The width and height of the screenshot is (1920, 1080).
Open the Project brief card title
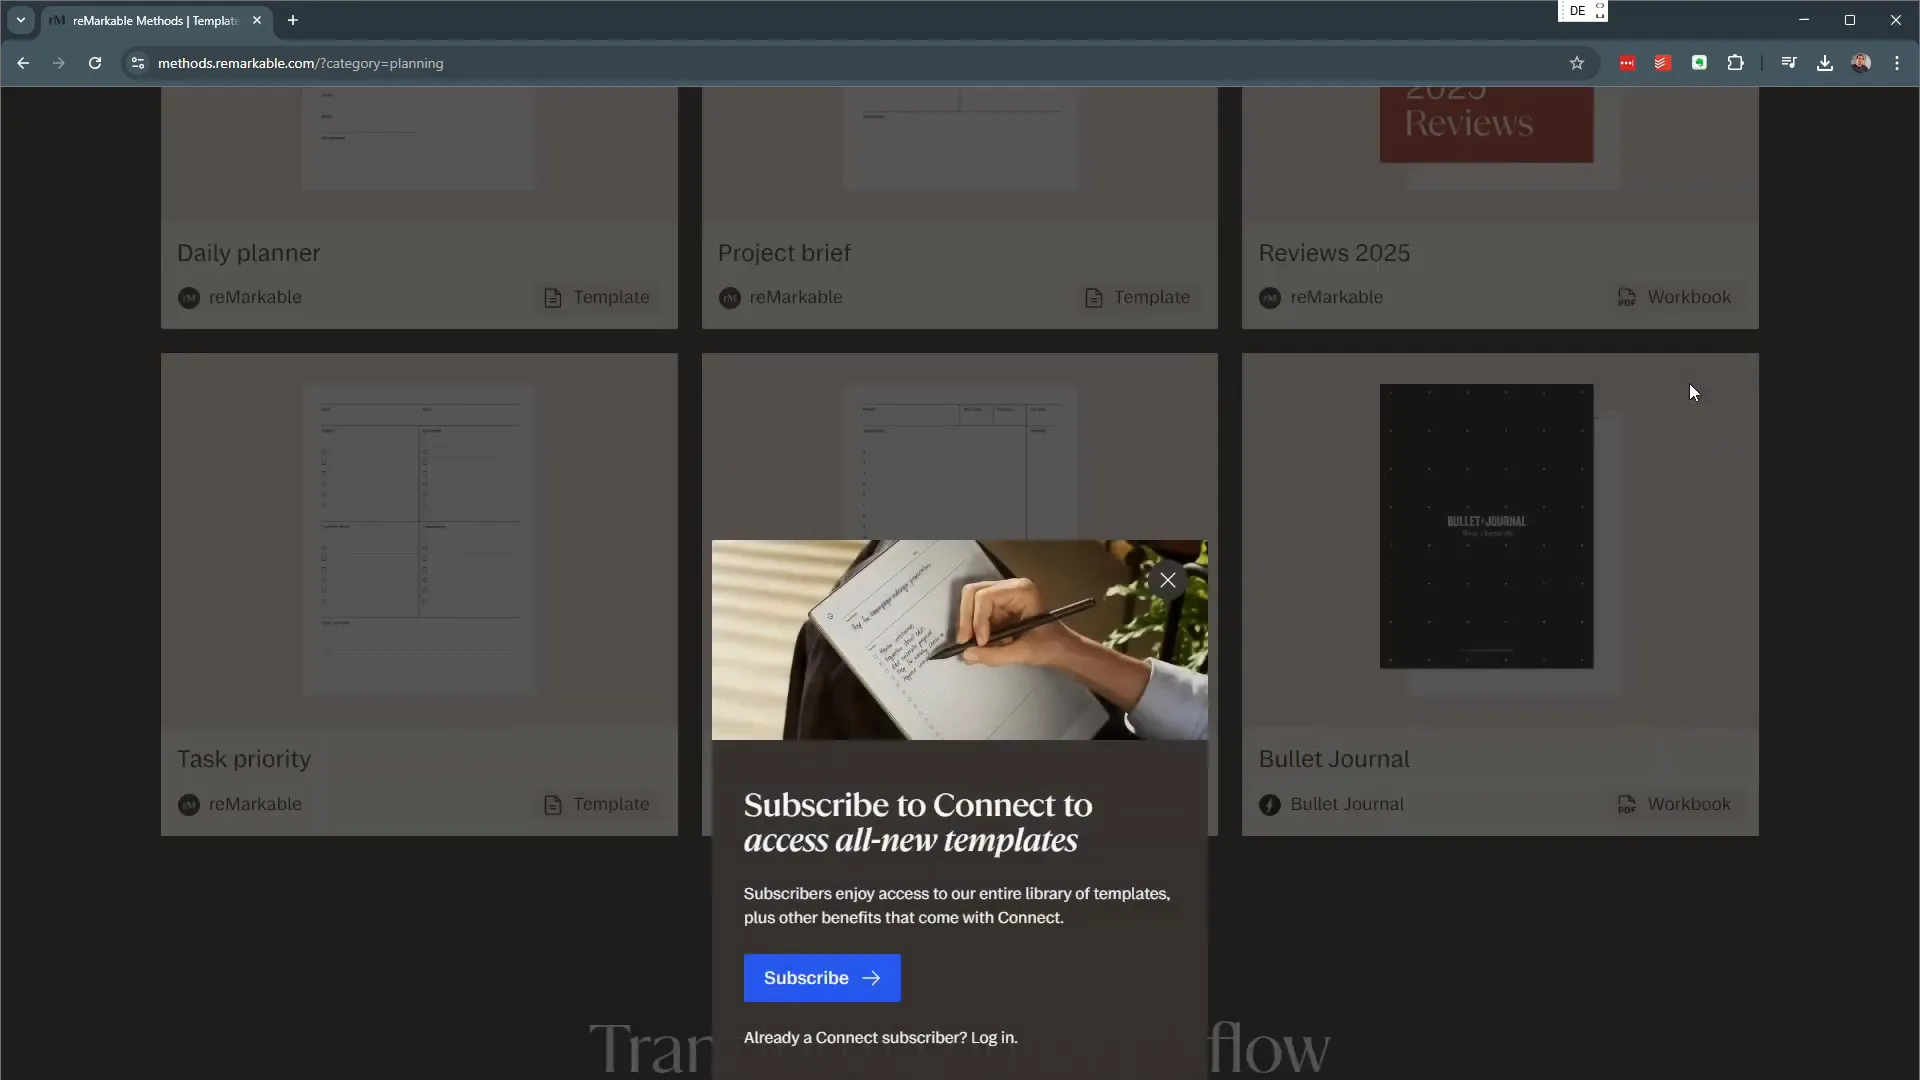[784, 253]
